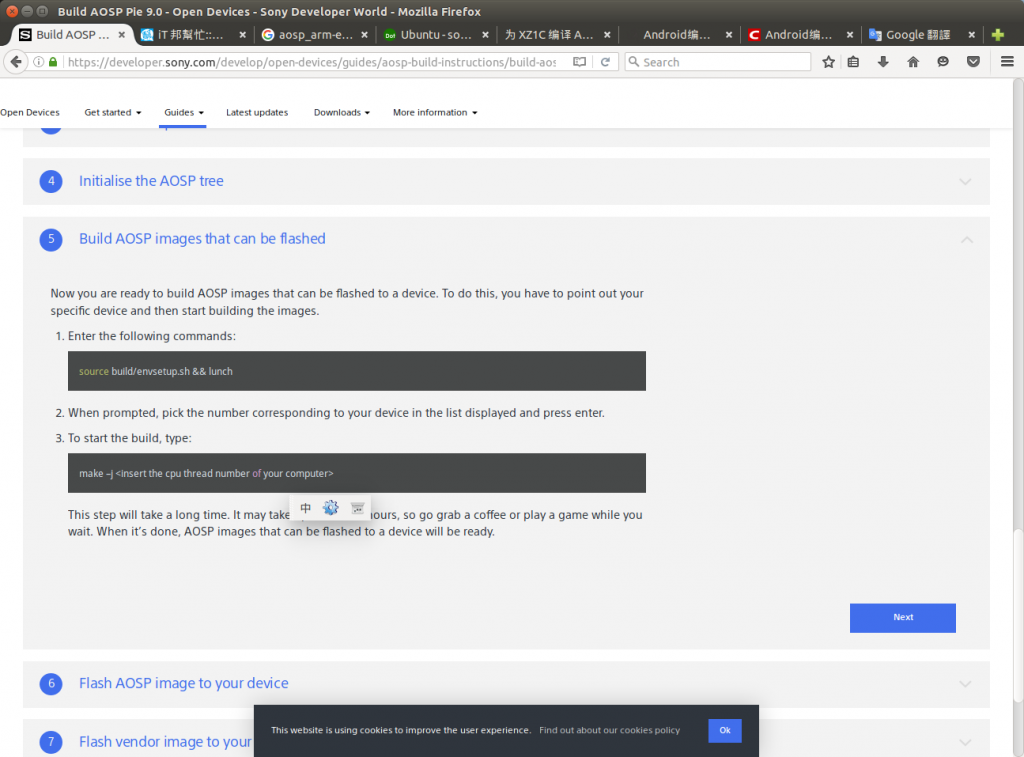The width and height of the screenshot is (1024, 757).
Task: Click search magnifier icon in search box
Action: click(x=633, y=61)
